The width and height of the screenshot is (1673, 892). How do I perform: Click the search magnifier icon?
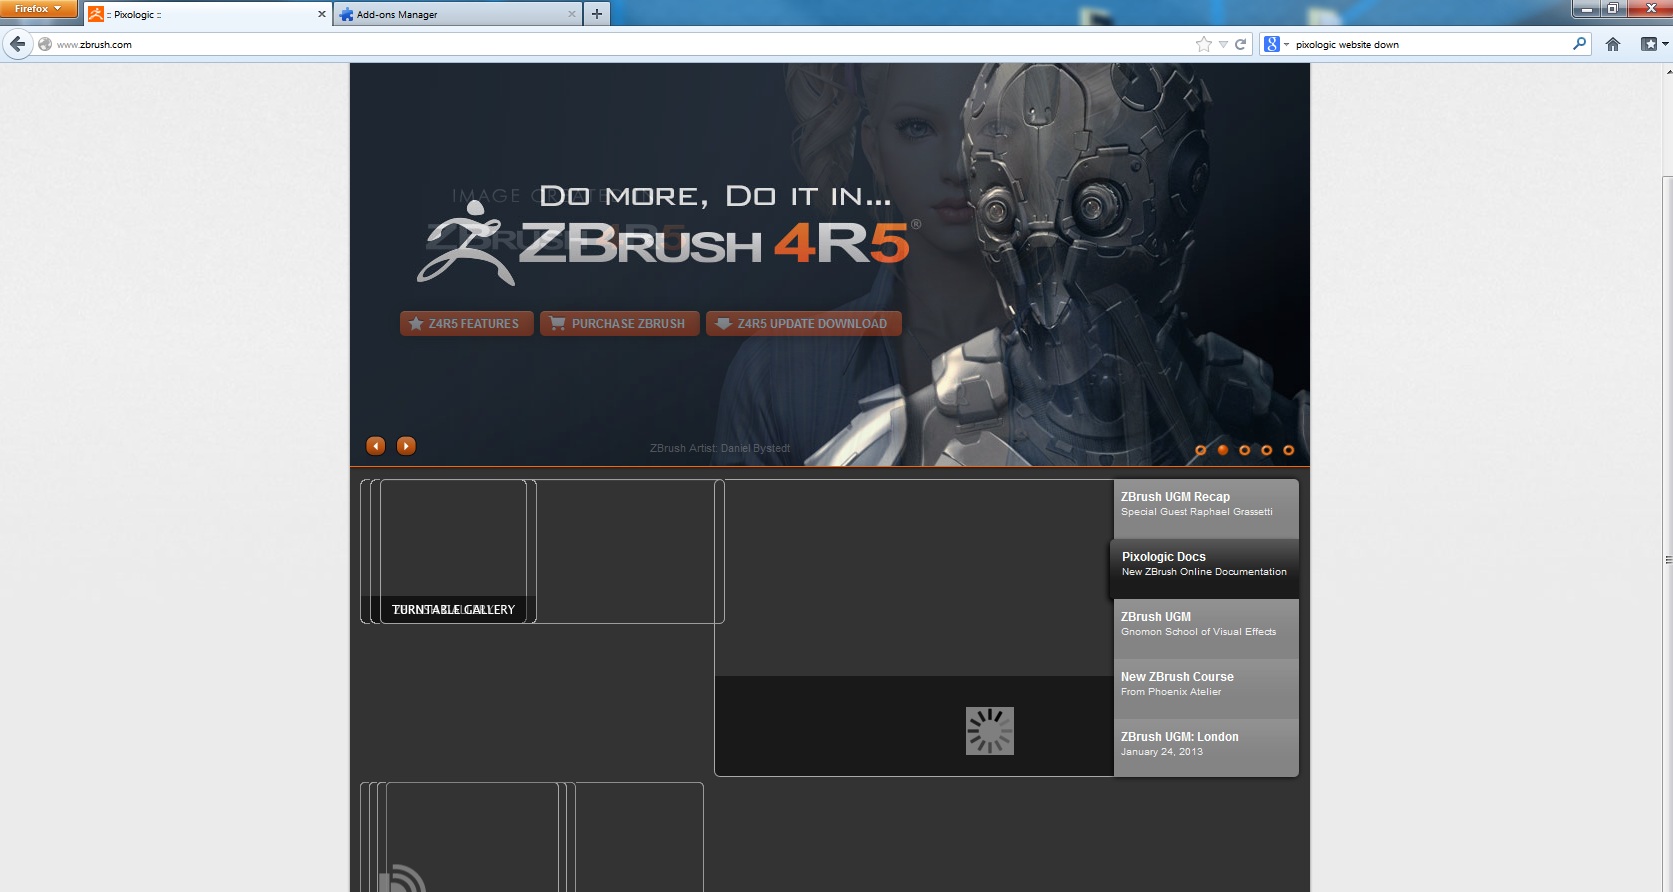pos(1579,44)
